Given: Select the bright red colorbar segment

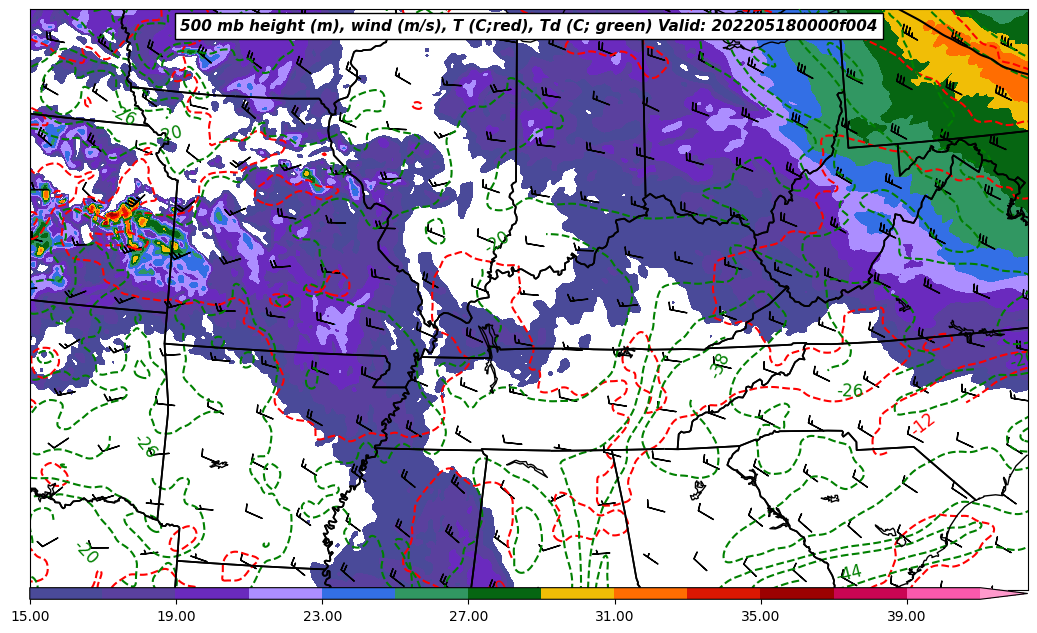Looking at the screenshot, I should coord(723,594).
